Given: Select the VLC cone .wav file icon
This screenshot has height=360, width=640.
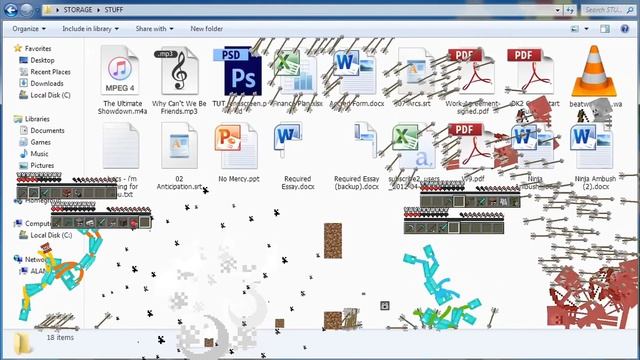Looking at the screenshot, I should (594, 71).
